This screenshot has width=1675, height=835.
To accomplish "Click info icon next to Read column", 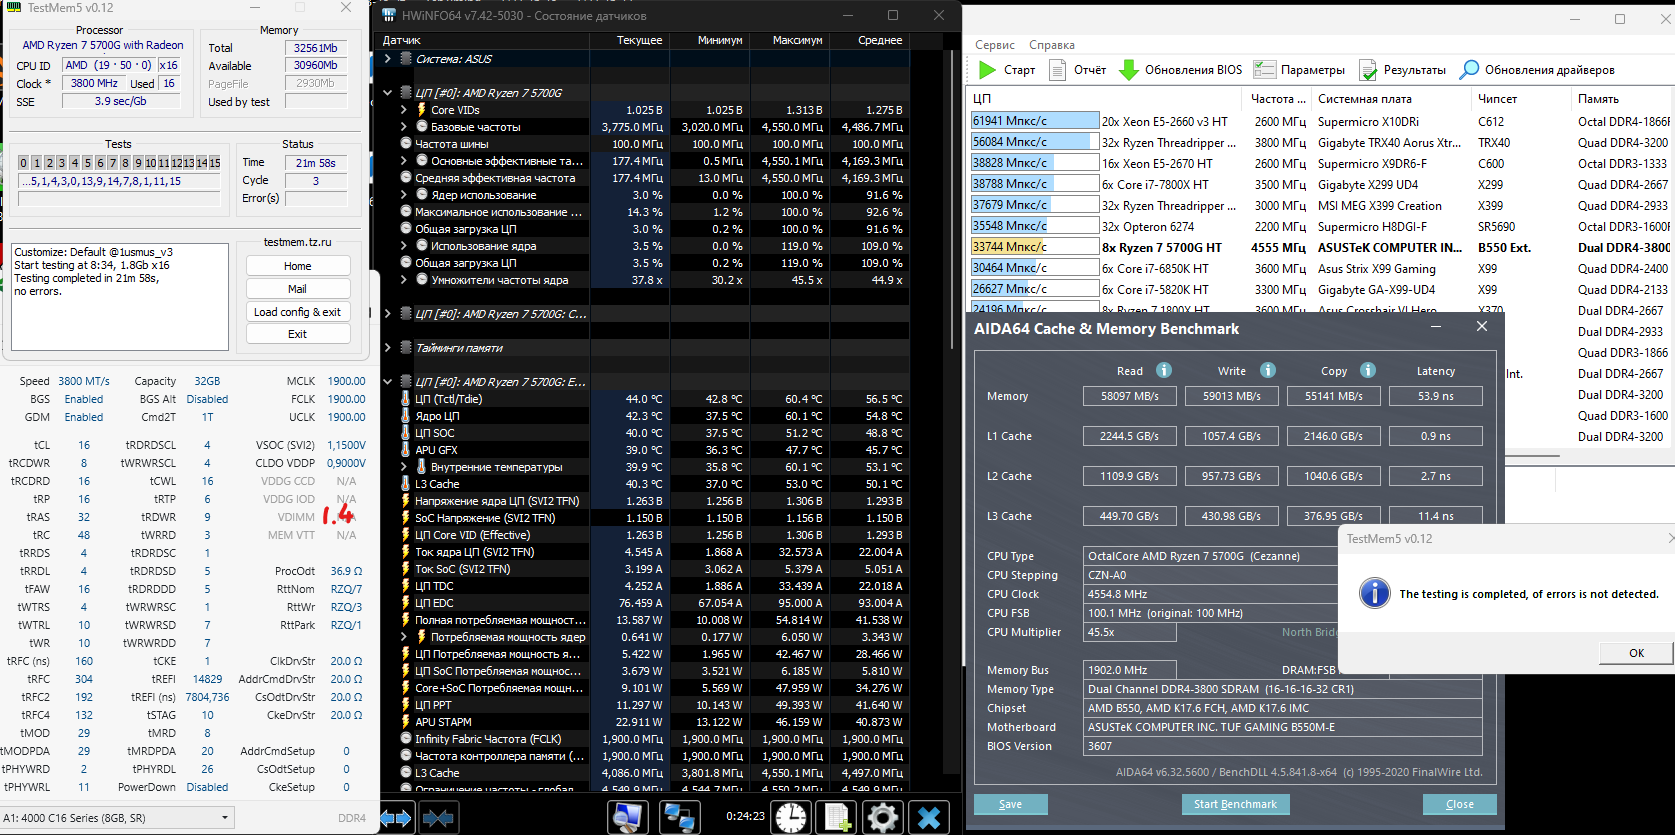I will coord(1164,370).
